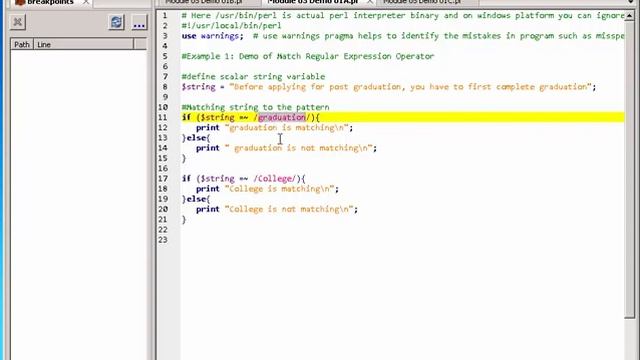Viewport: 640px width, 360px height.
Task: Click the closing brace on line 15
Action: coord(184,158)
